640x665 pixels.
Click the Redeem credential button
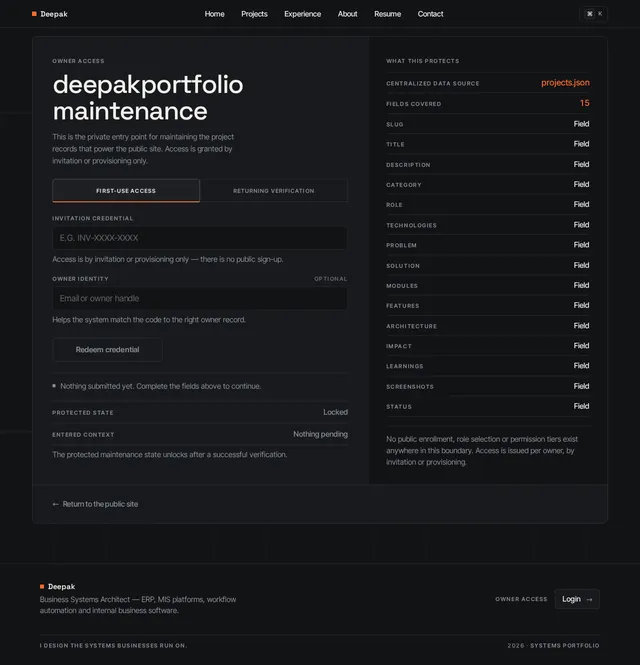coord(107,349)
